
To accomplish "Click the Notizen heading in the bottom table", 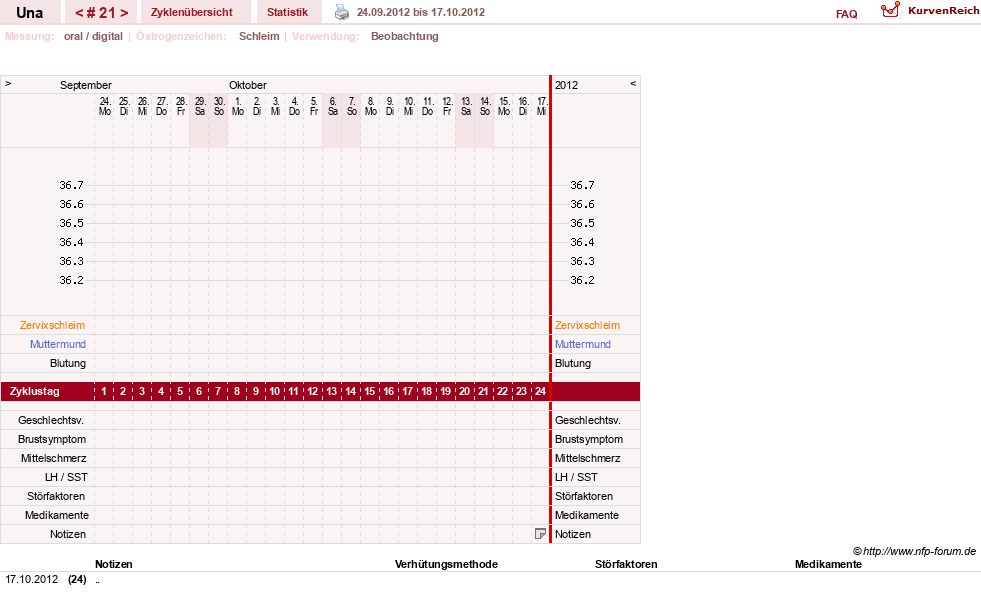I will click(114, 564).
